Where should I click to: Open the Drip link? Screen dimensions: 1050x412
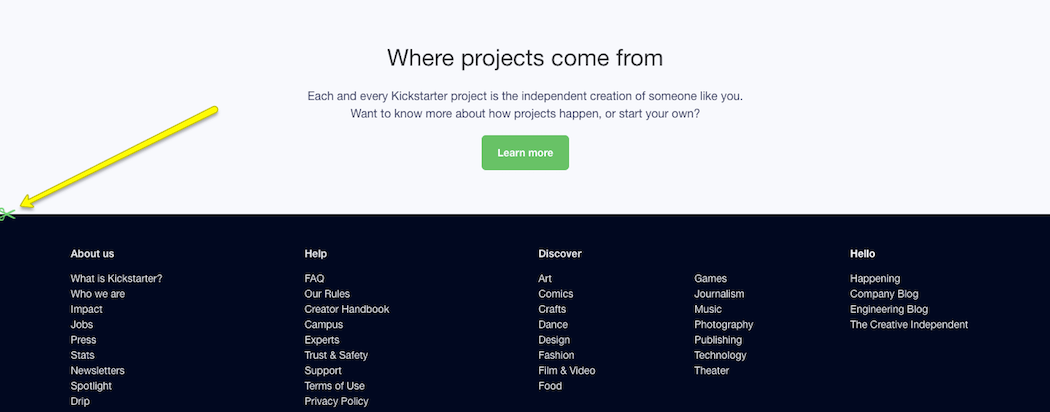(80, 402)
